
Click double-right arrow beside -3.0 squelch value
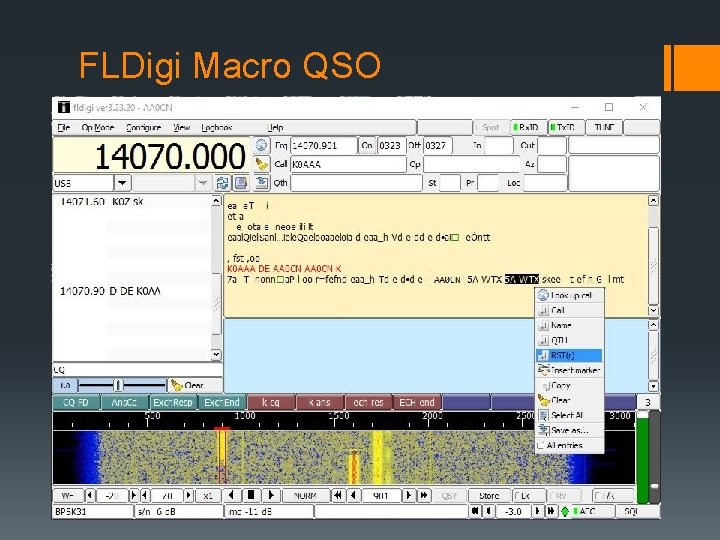[550, 511]
